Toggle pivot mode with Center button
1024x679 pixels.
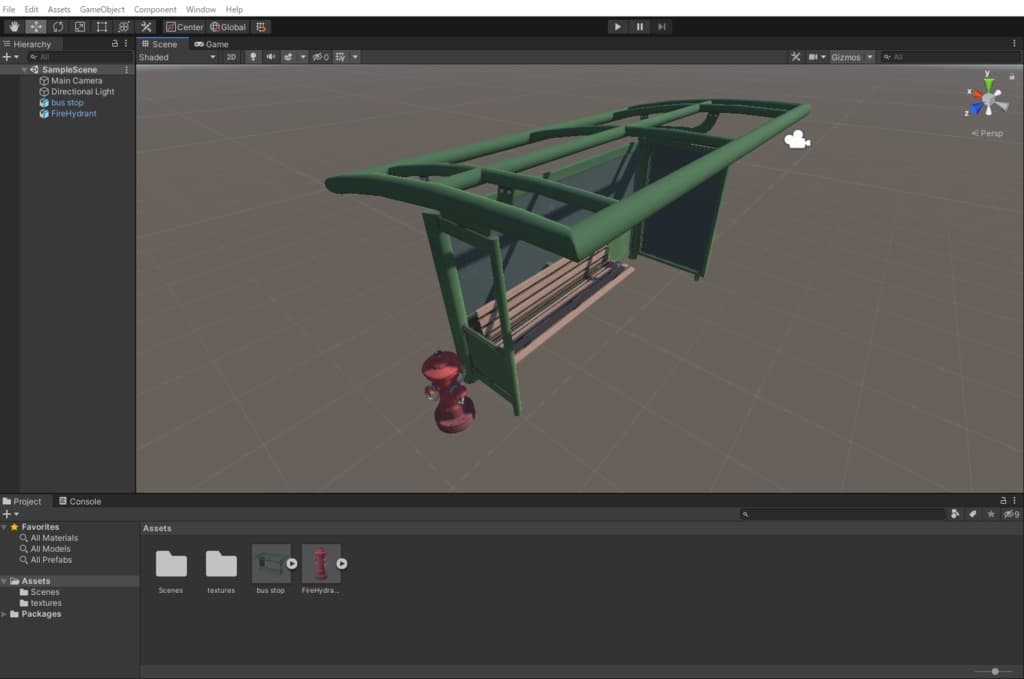click(185, 27)
